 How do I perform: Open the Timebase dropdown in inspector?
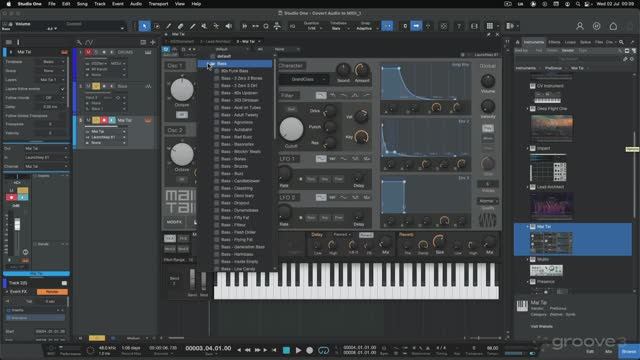pos(51,62)
